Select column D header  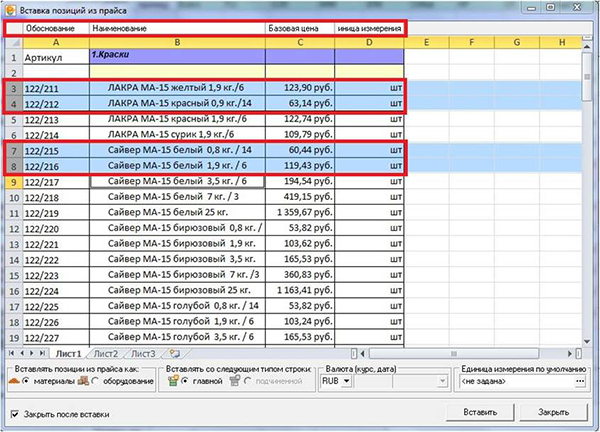click(x=369, y=42)
